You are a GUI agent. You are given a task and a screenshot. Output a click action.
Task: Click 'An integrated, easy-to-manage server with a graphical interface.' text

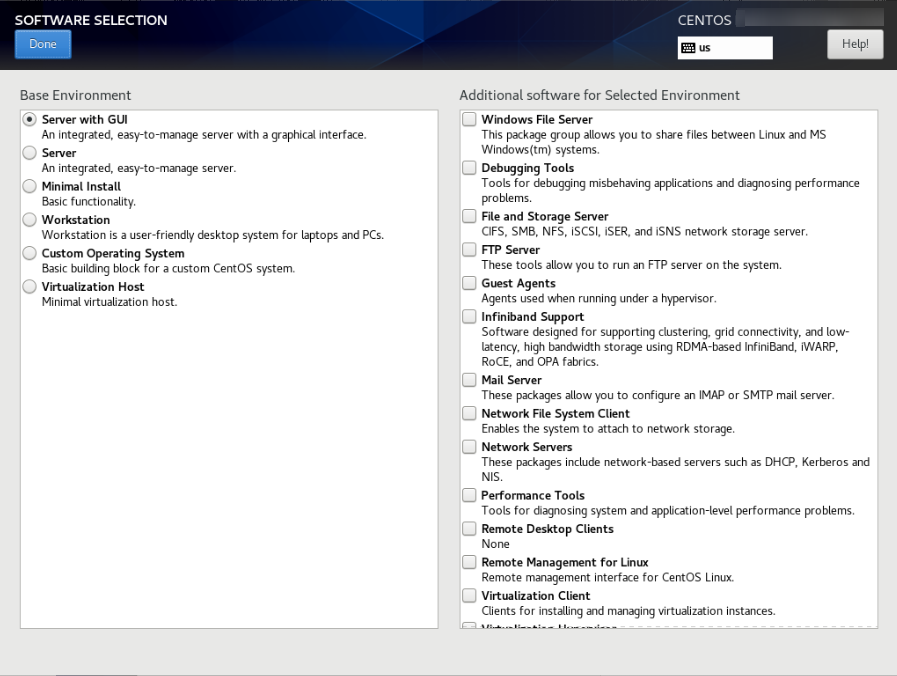click(204, 135)
